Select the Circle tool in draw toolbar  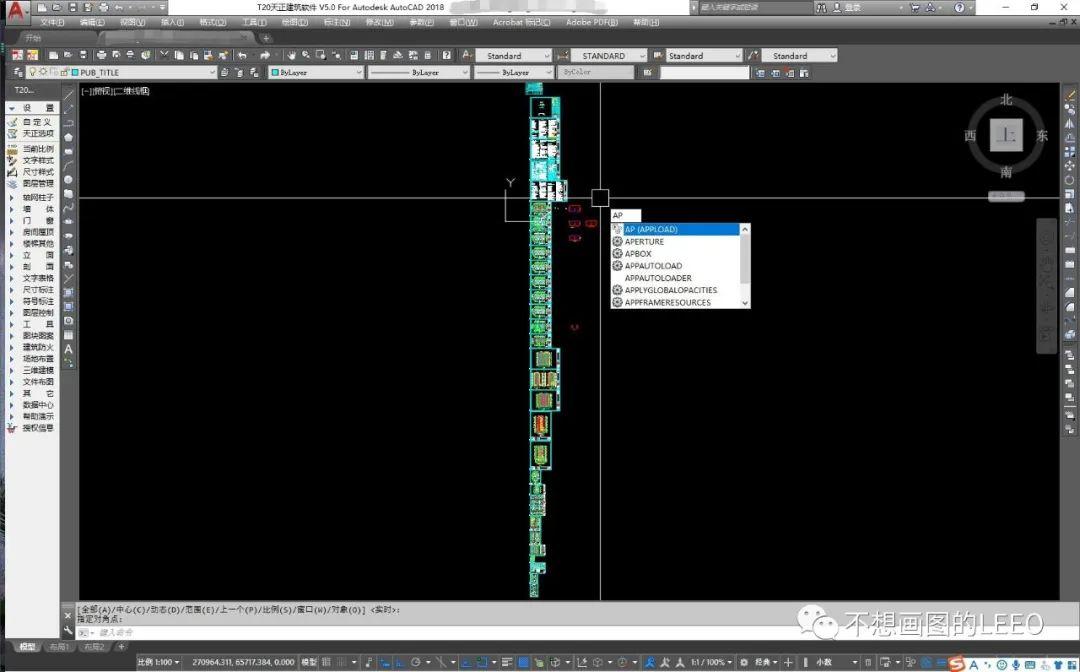coord(69,180)
